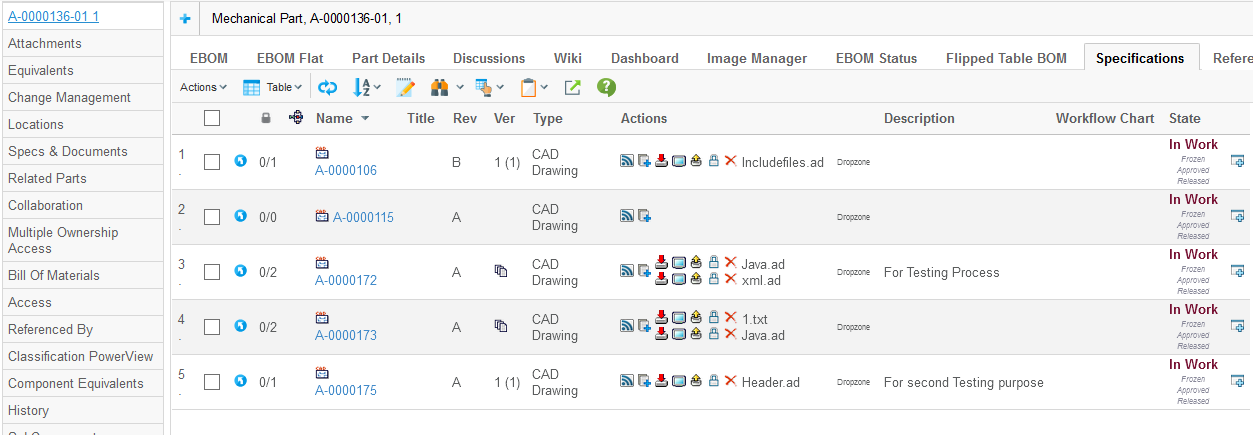Click the green help question mark icon

606,88
